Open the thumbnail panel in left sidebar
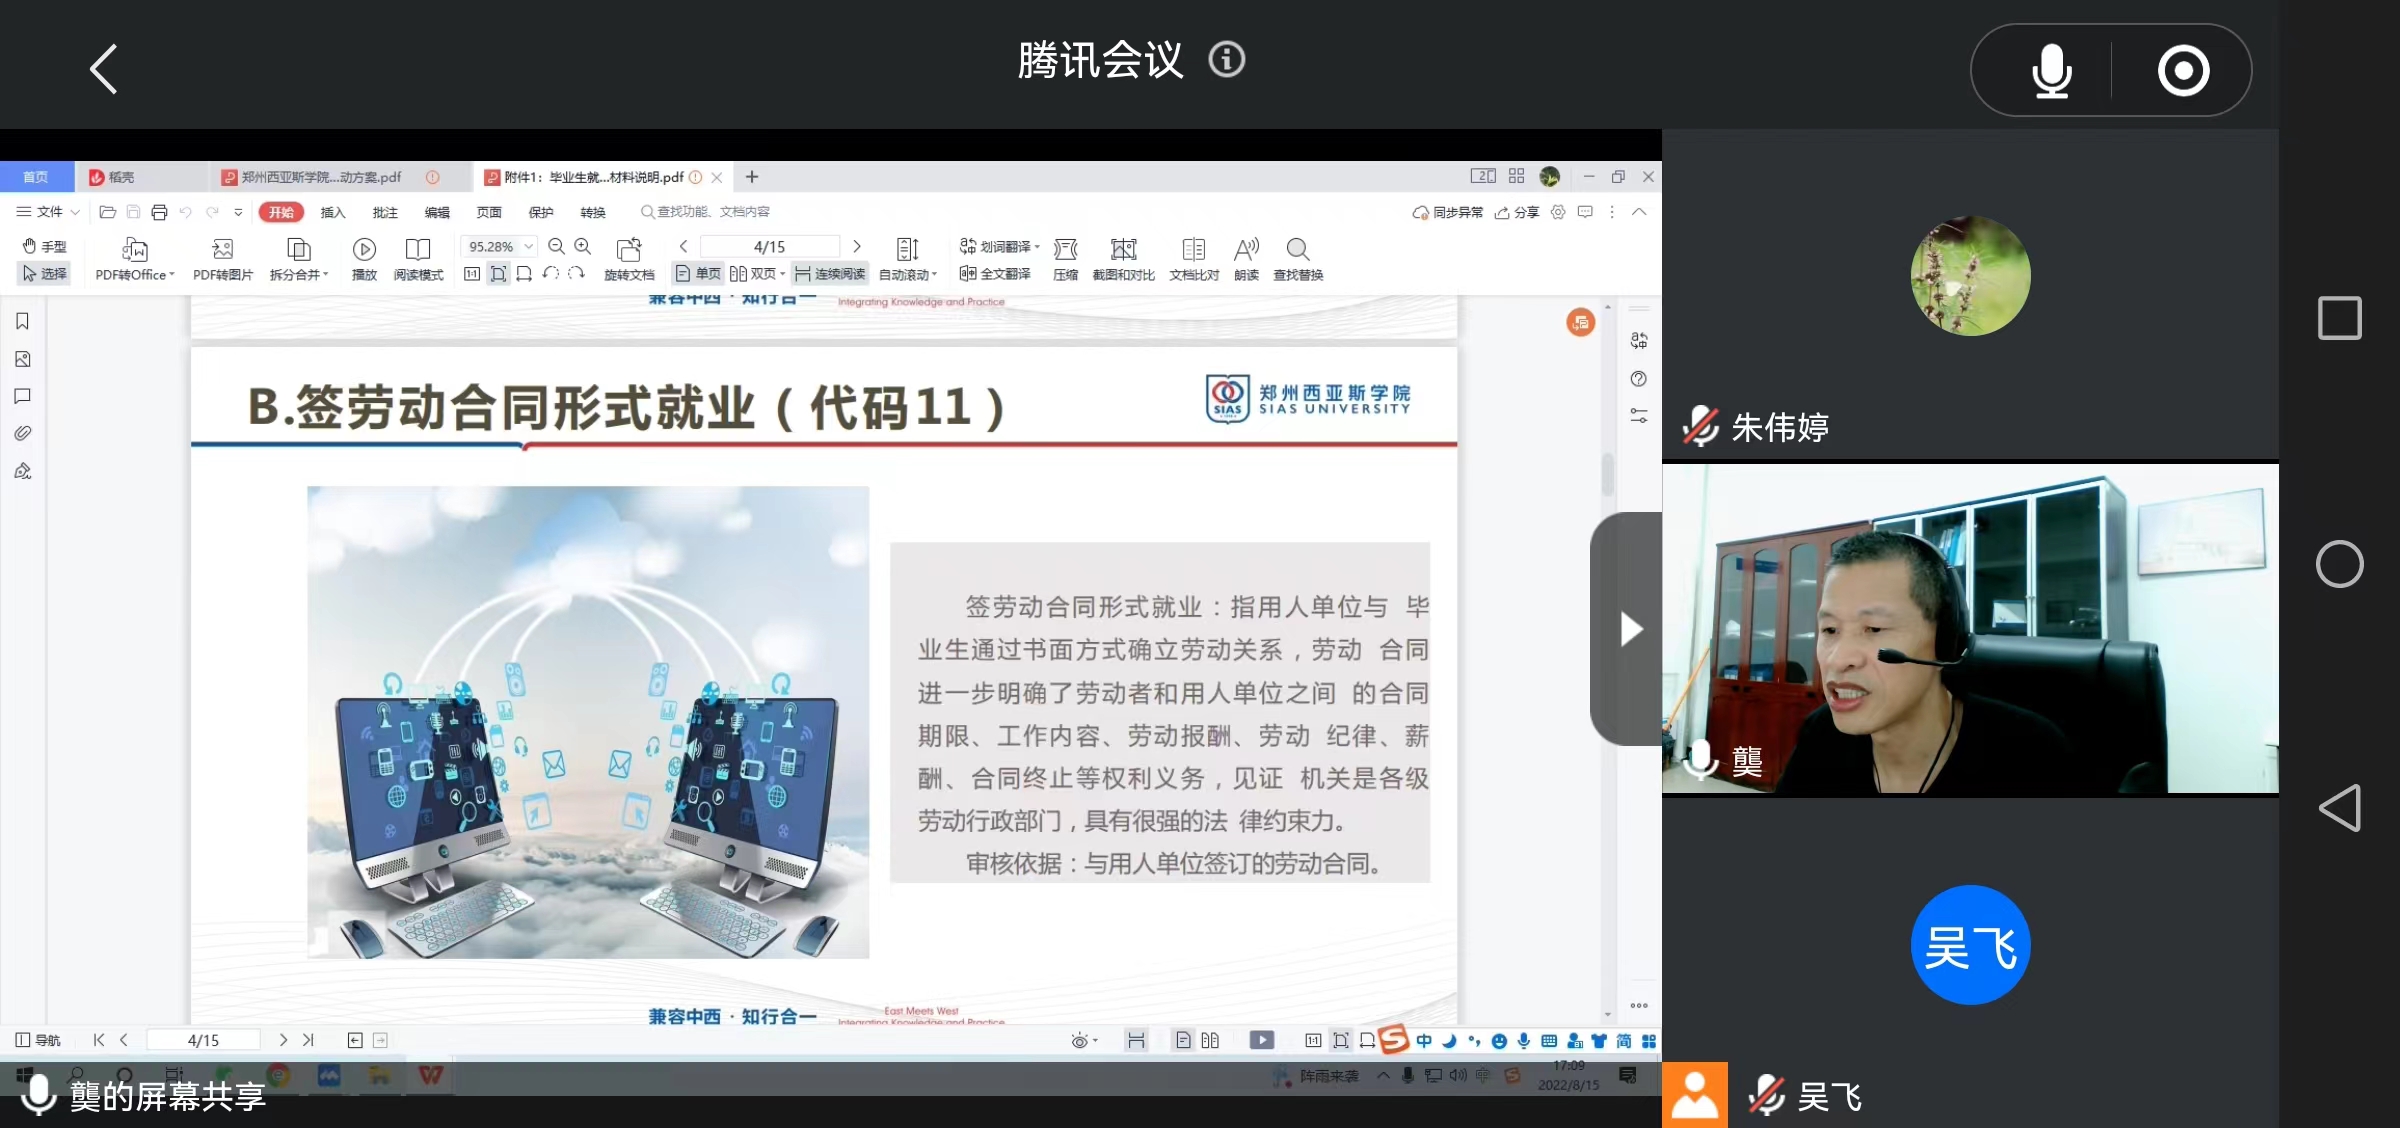 click(22, 359)
